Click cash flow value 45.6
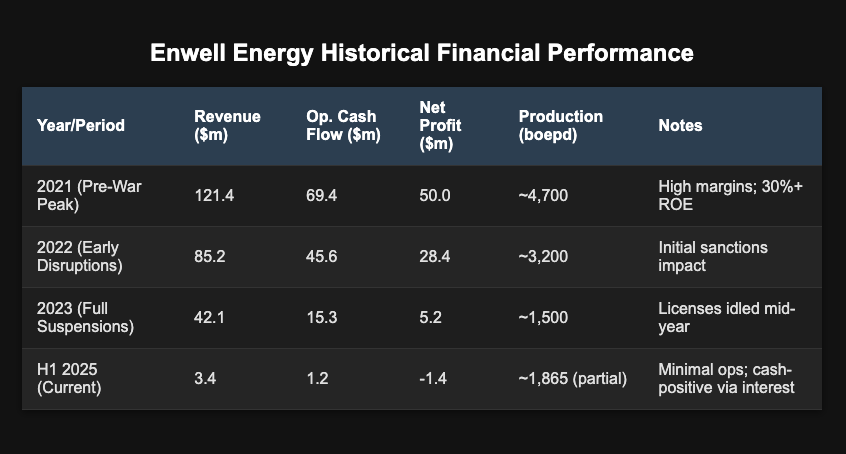Screen dimensions: 846x454 [x=322, y=256]
